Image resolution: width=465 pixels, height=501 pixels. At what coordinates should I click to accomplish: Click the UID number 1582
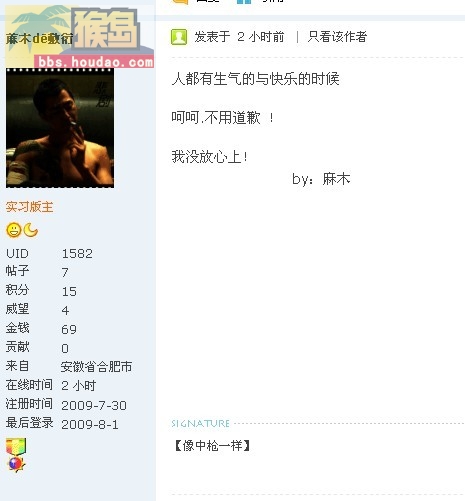tap(77, 254)
